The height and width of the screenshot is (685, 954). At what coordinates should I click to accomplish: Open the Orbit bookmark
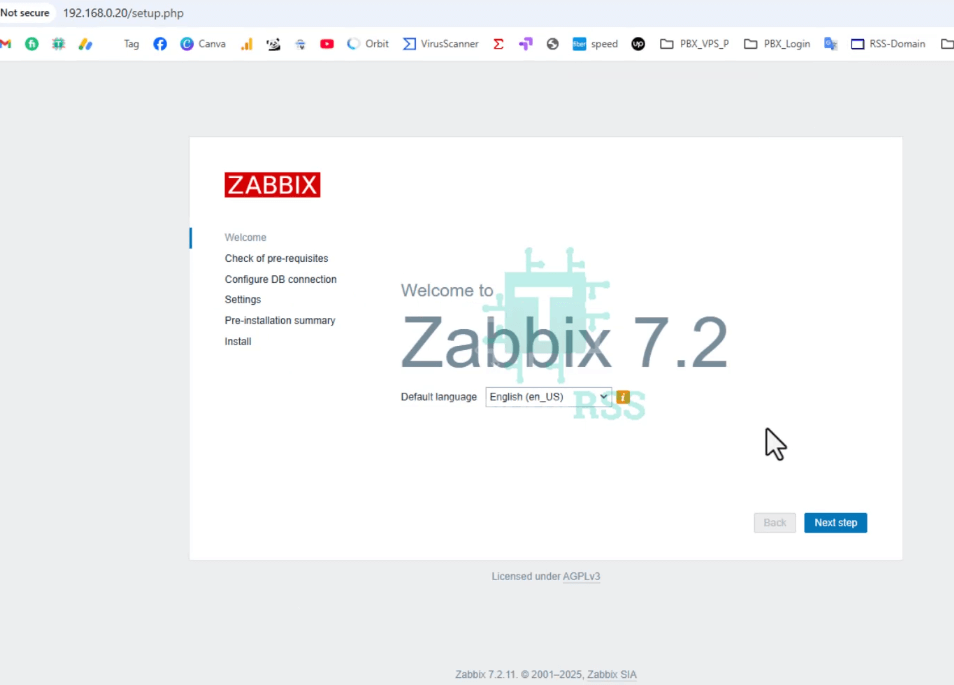pyautogui.click(x=367, y=43)
